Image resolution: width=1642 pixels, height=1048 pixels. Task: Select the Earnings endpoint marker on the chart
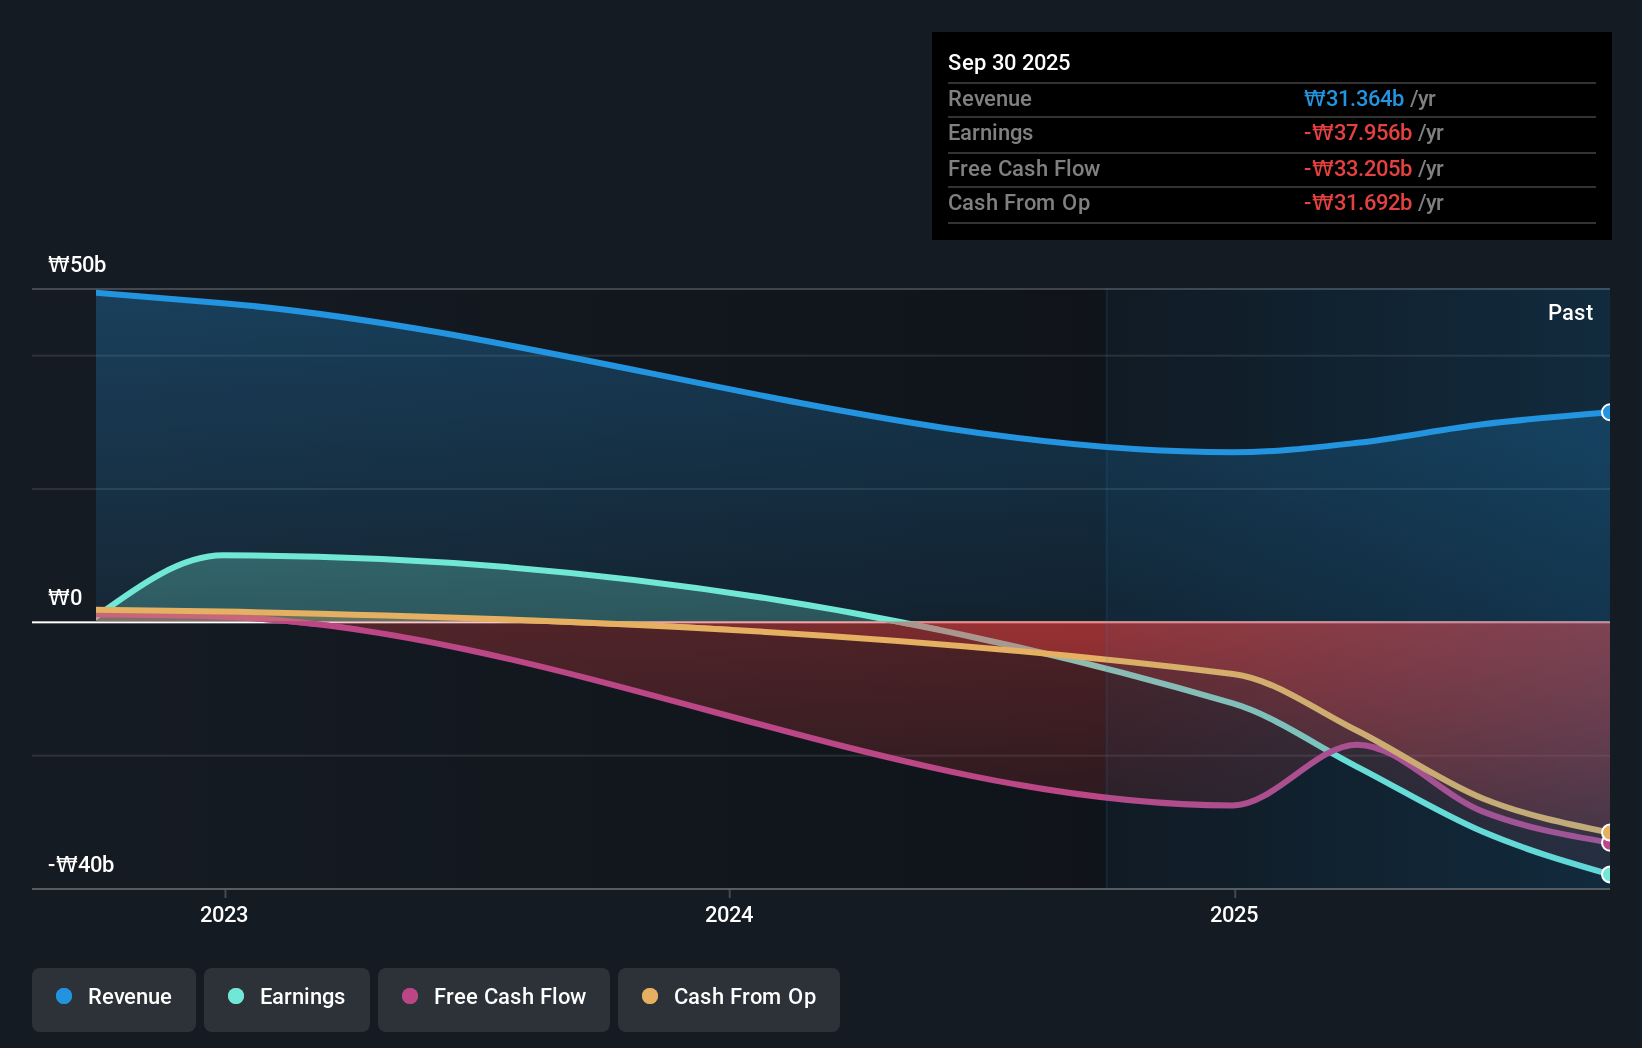point(1608,874)
